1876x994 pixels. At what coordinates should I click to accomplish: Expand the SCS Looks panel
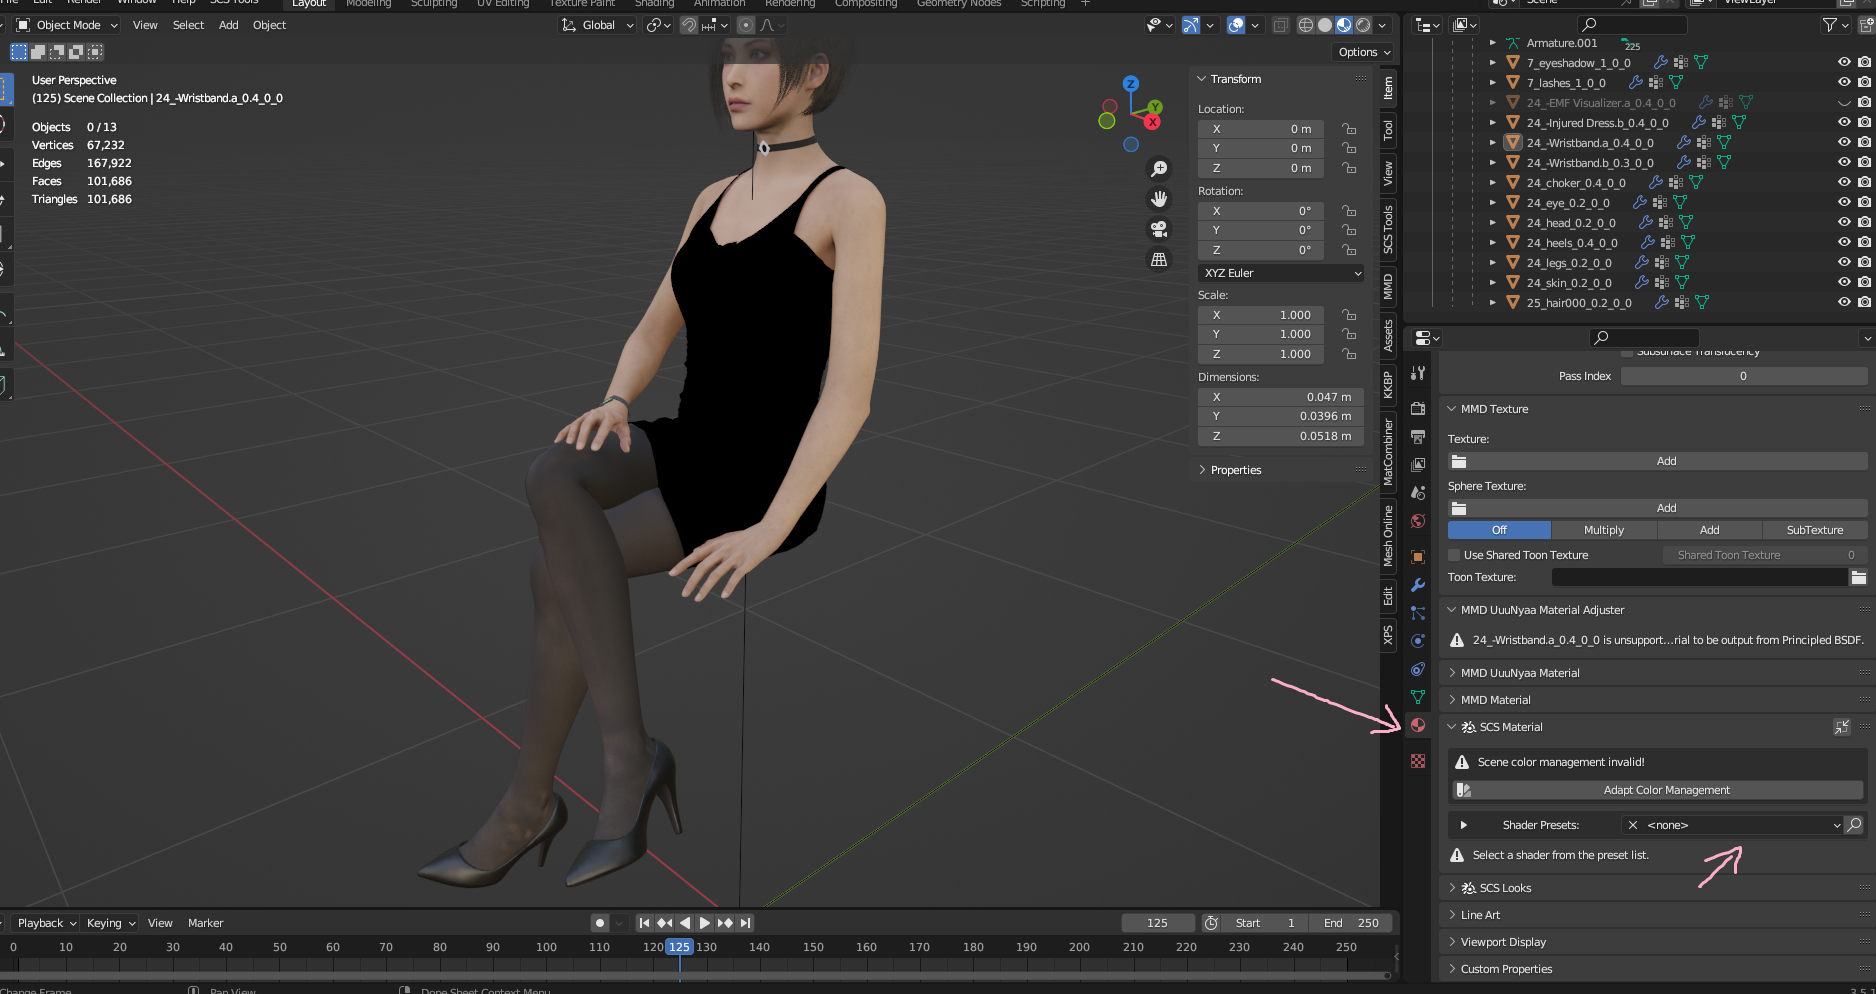(x=1505, y=888)
